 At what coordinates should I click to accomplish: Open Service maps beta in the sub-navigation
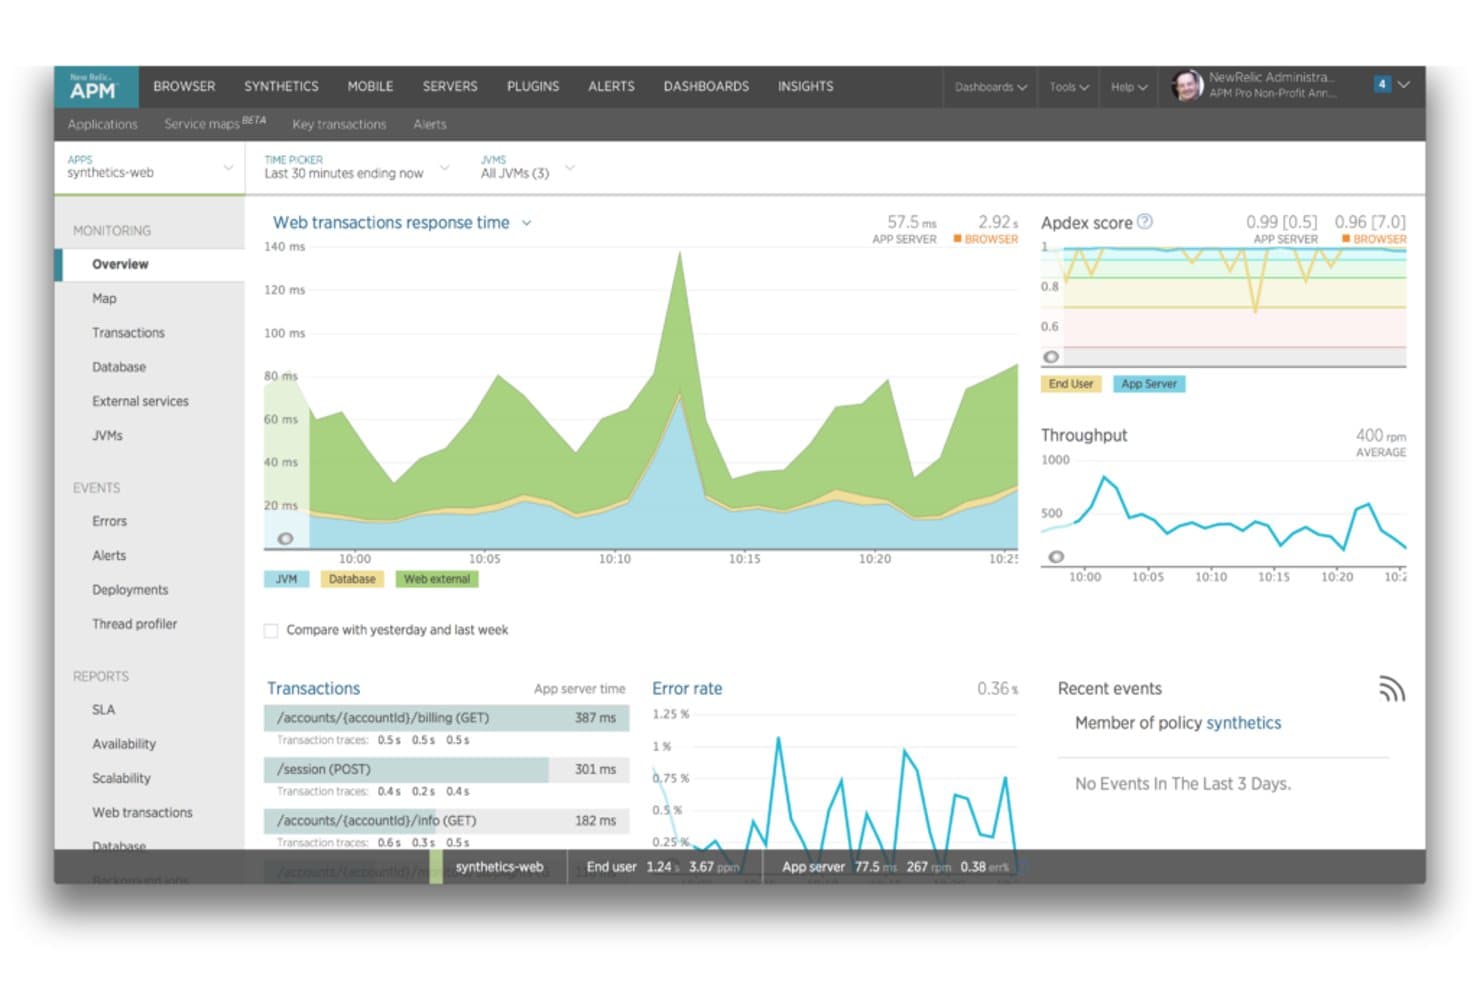[x=215, y=124]
